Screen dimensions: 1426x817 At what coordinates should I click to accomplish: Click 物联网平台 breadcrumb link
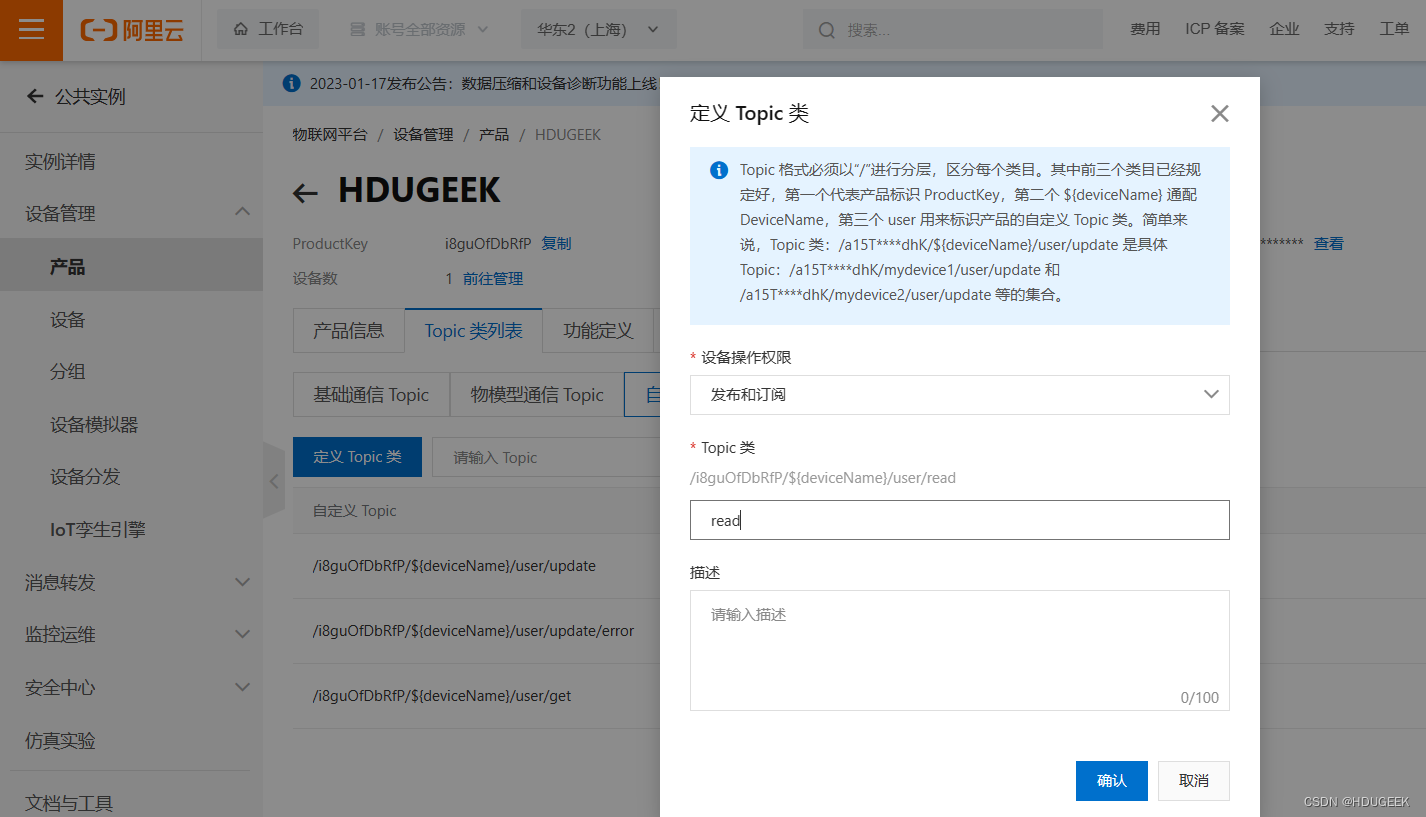[x=330, y=134]
